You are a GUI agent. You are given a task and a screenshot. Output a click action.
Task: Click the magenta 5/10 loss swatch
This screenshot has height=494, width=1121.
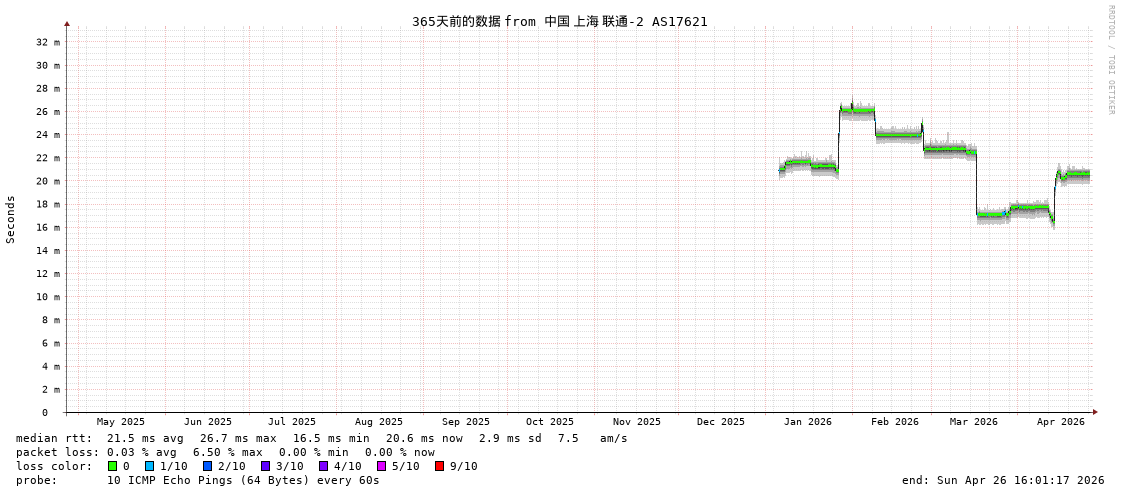coord(381,466)
